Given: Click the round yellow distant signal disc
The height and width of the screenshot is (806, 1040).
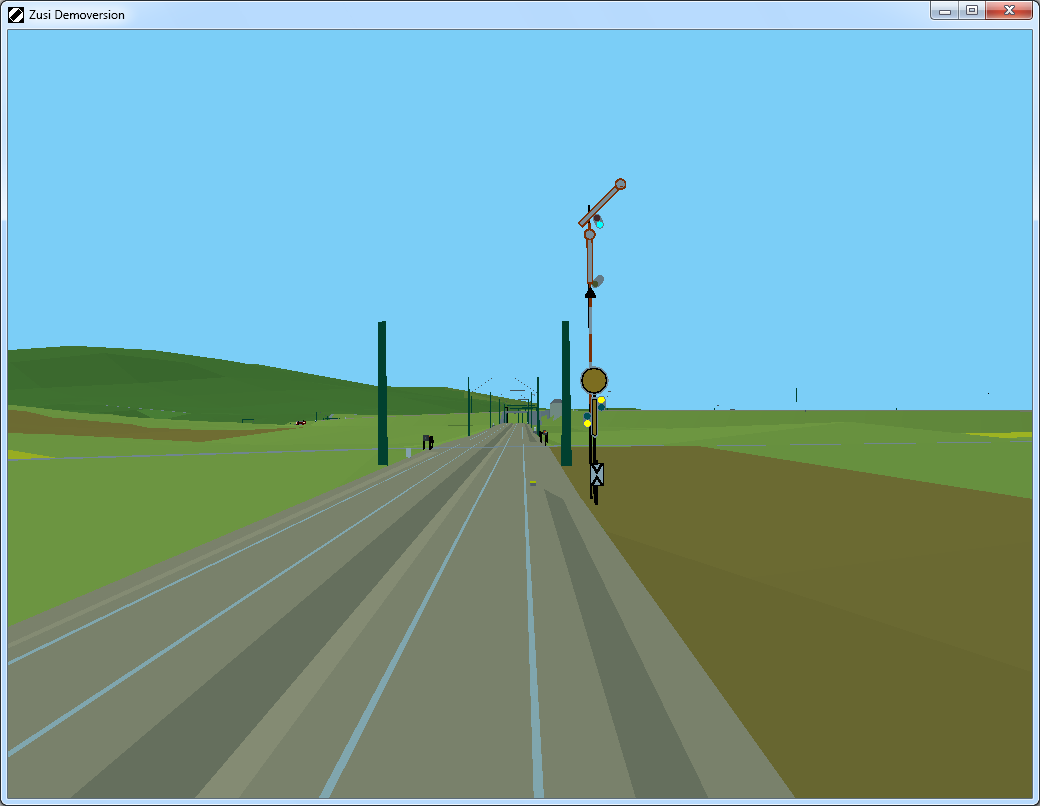Looking at the screenshot, I should tap(594, 381).
